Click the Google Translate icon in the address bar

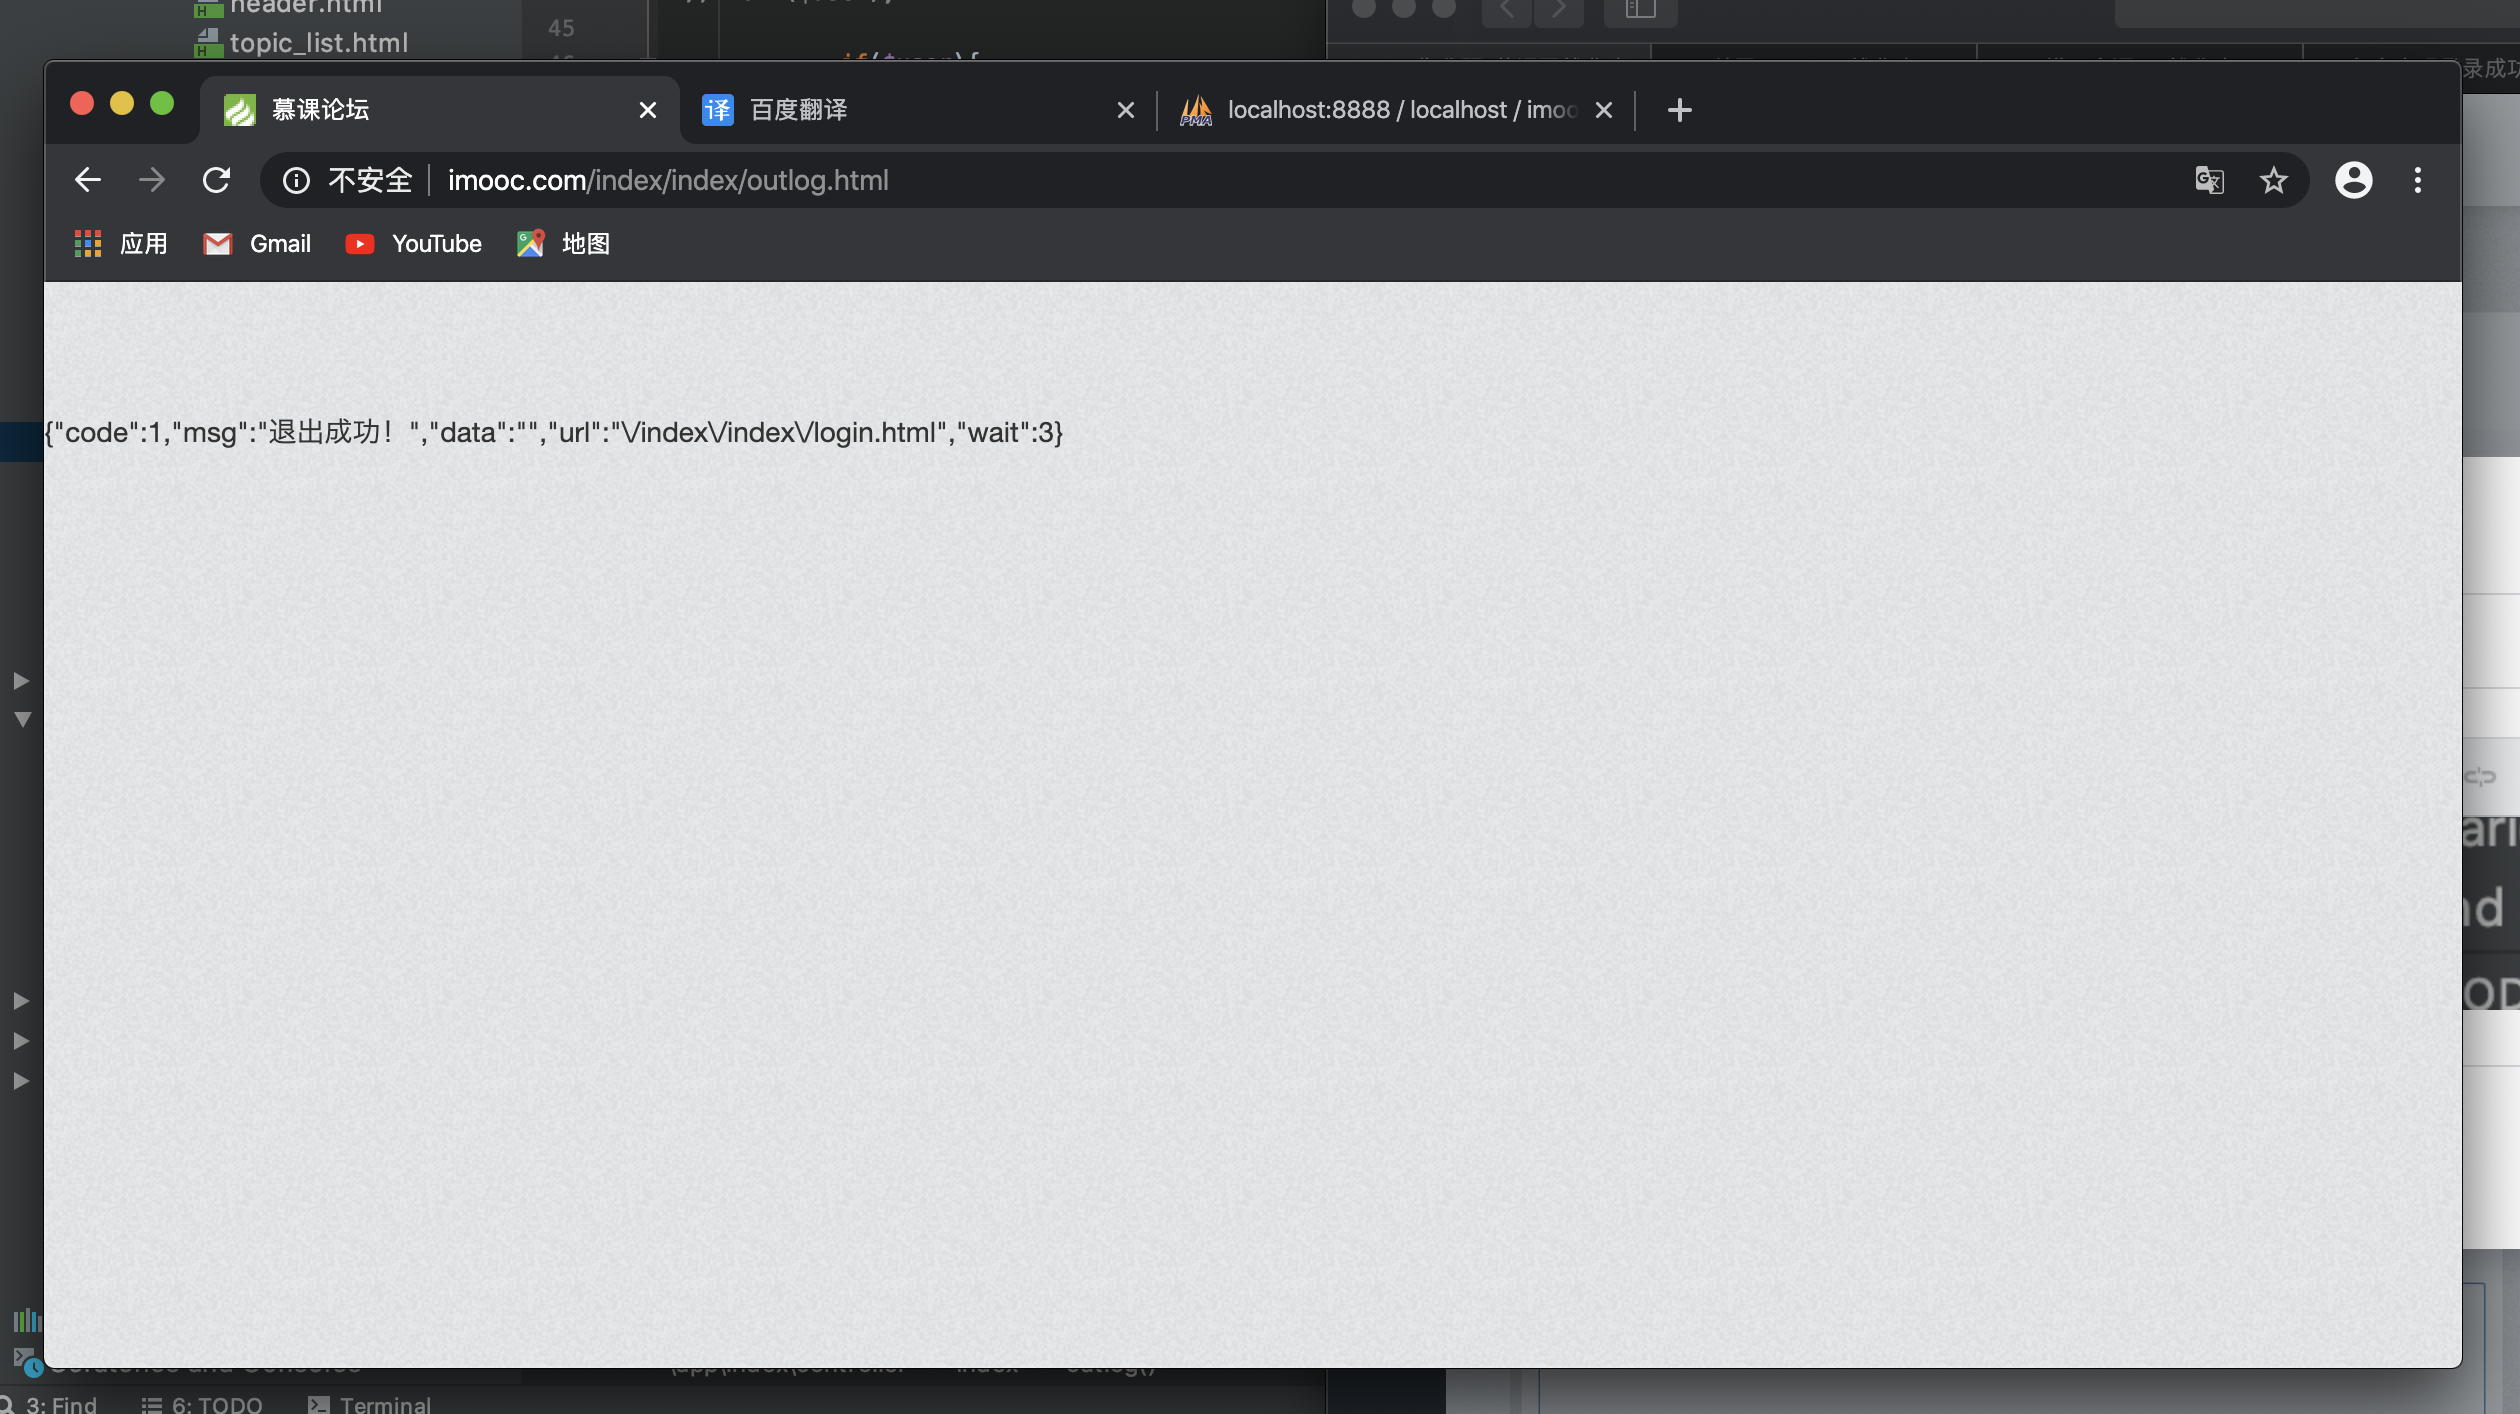[2209, 180]
